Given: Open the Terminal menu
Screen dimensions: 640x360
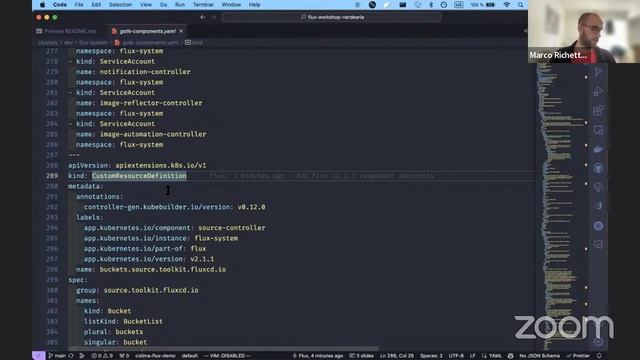Looking at the screenshot, I should point(203,5).
